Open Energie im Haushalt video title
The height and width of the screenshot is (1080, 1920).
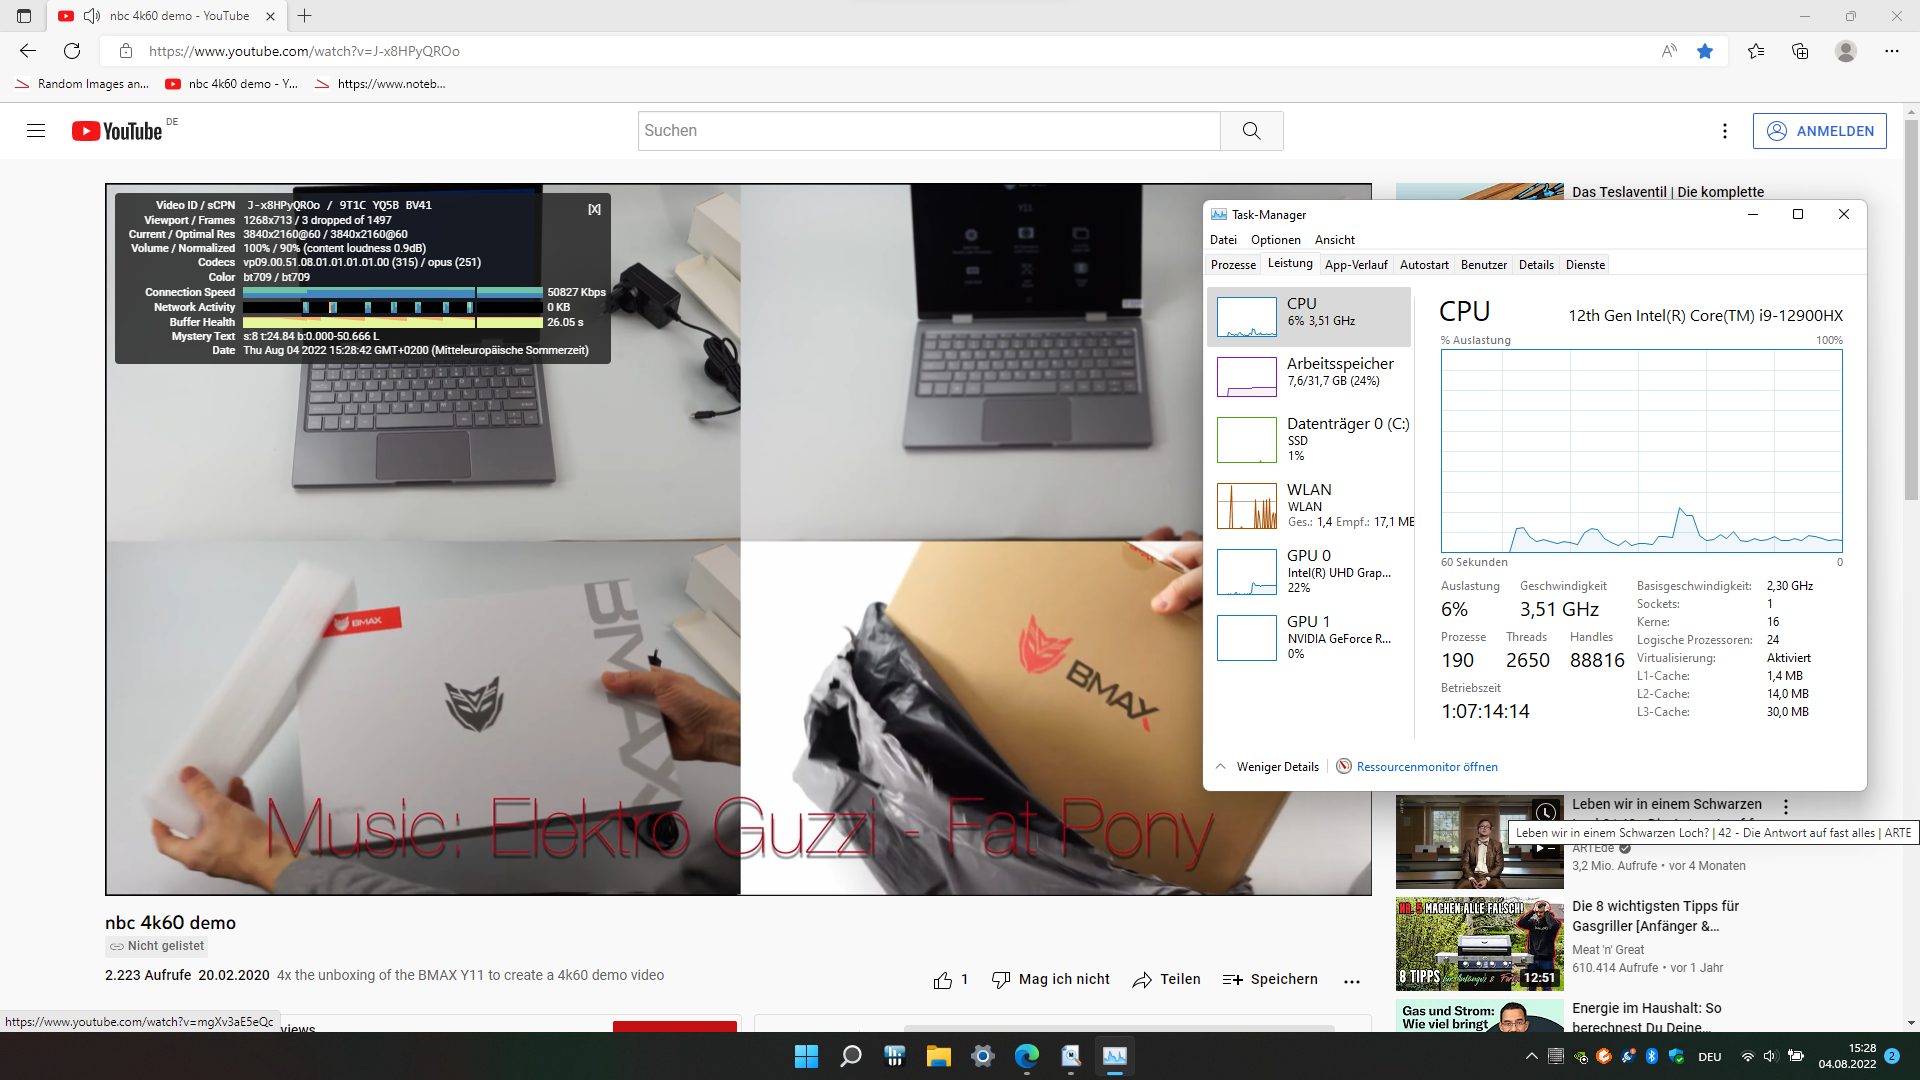pos(1646,1017)
